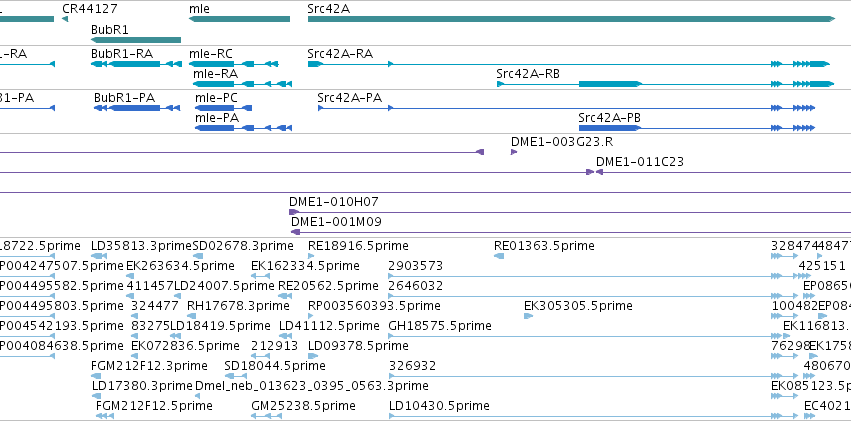Select the Src42A gene feature bar
The height and width of the screenshot is (421, 851).
click(x=571, y=19)
